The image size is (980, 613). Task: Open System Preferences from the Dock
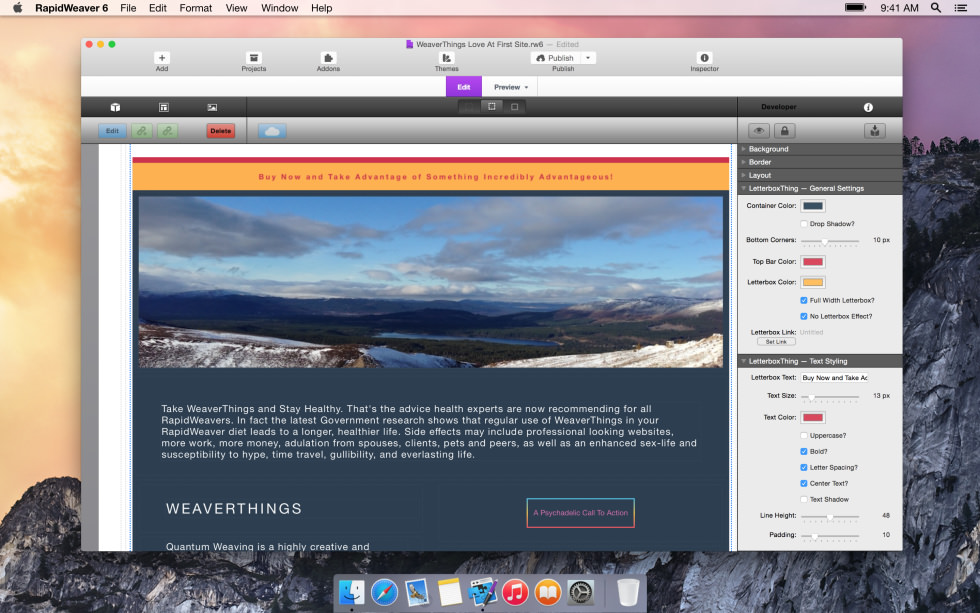pos(581,592)
